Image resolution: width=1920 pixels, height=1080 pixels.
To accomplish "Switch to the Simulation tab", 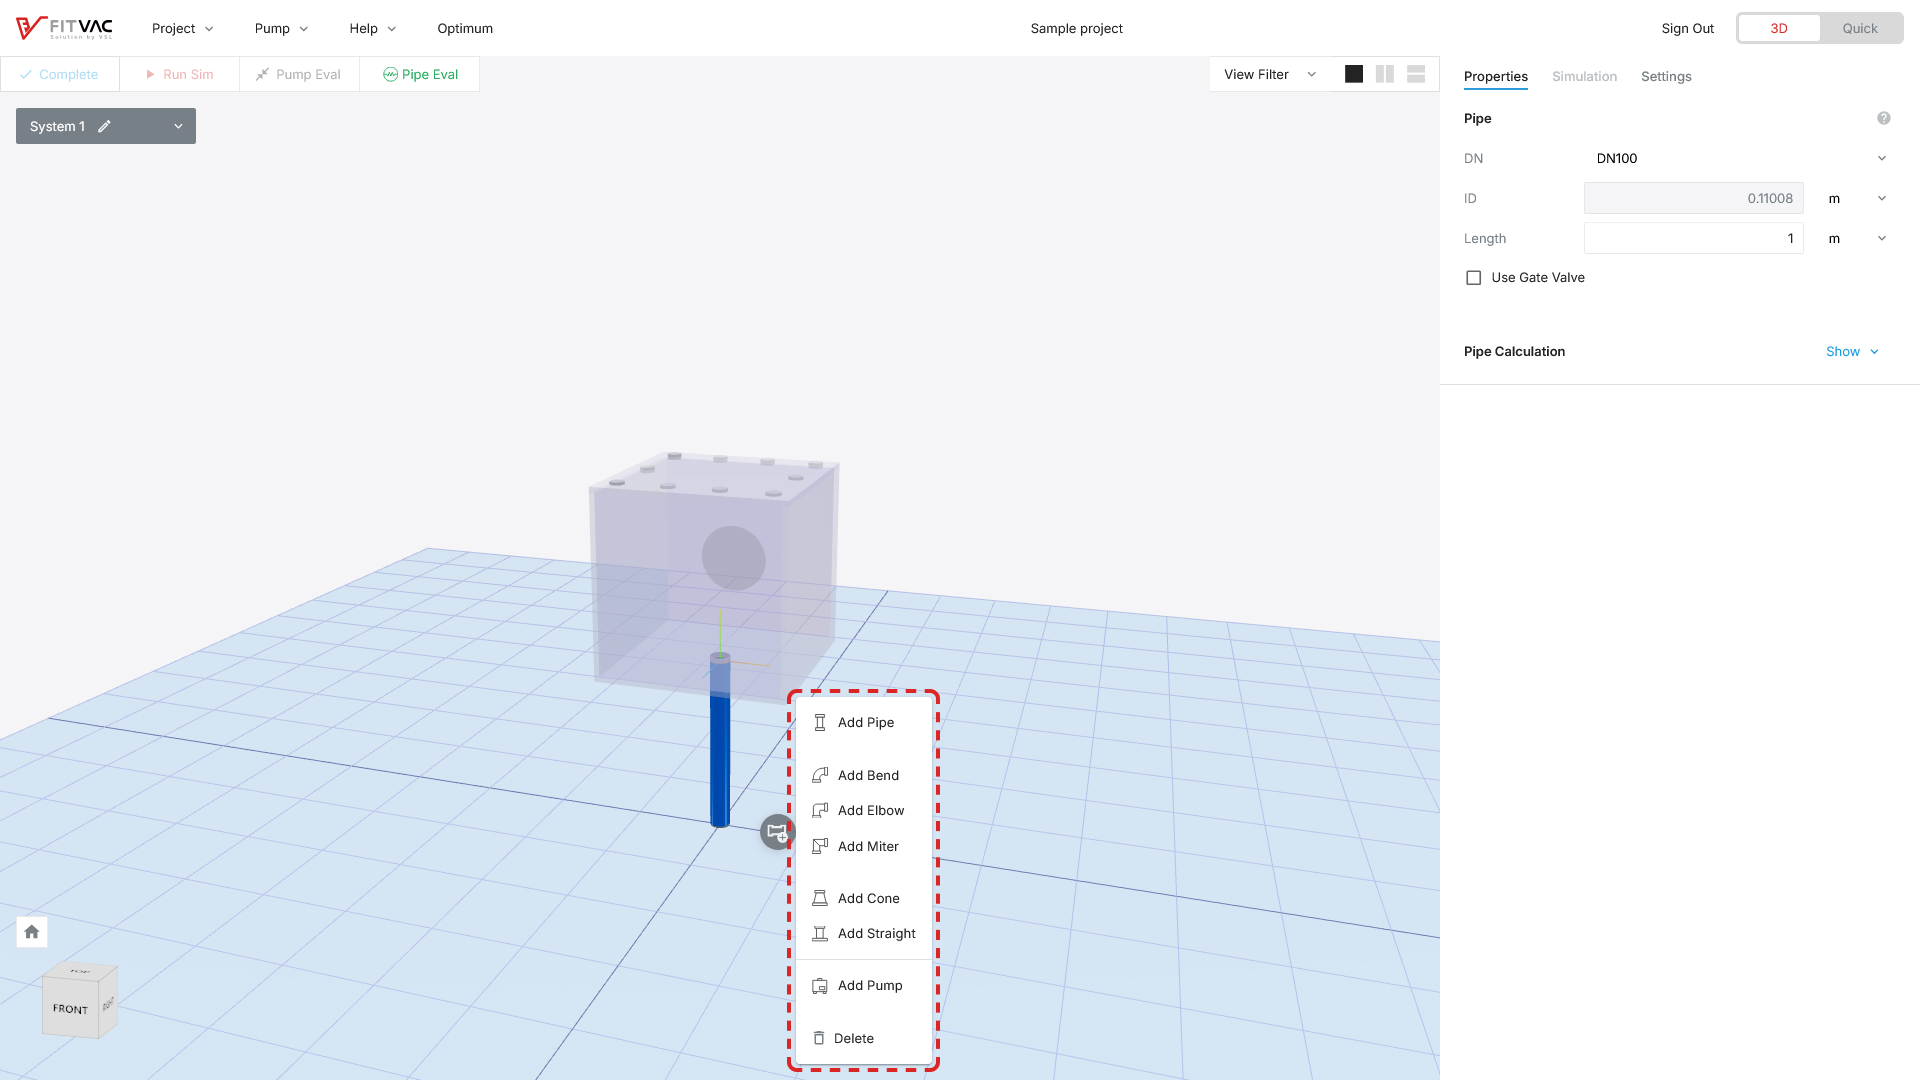I will coord(1584,76).
